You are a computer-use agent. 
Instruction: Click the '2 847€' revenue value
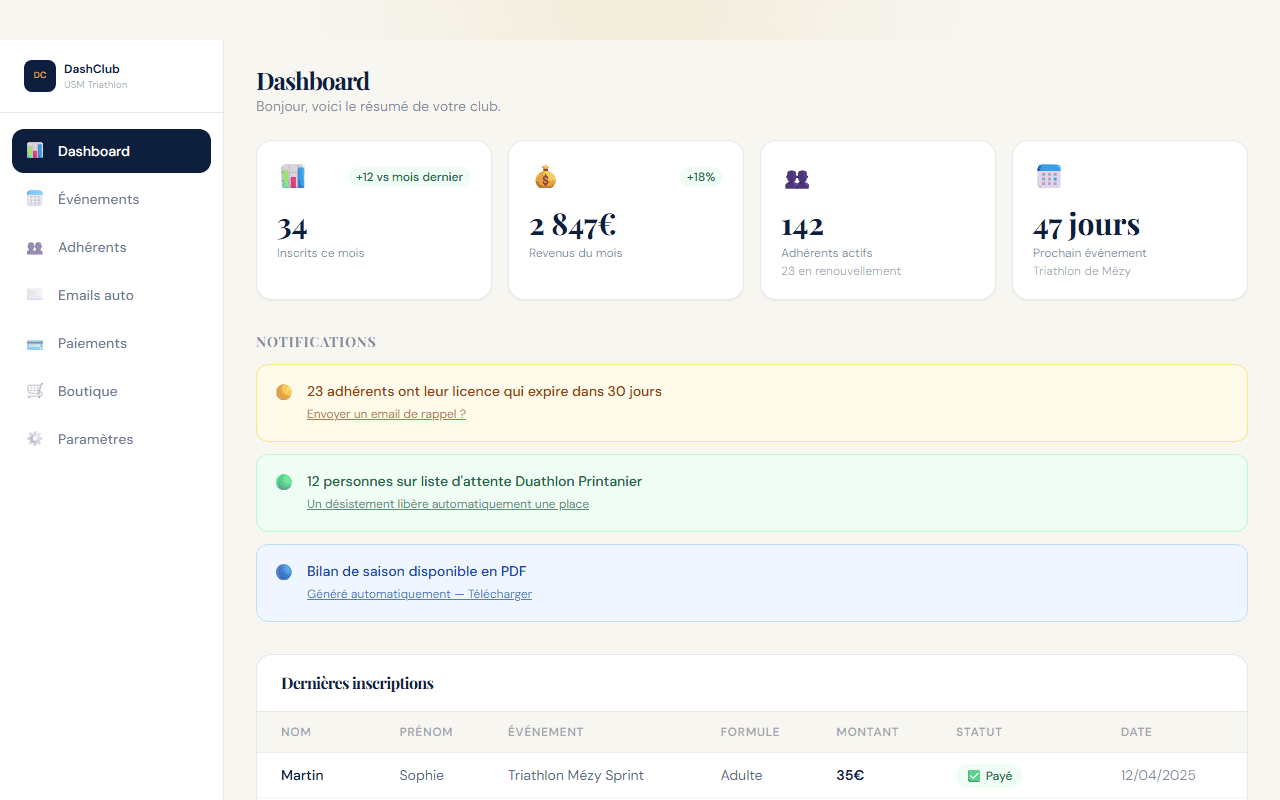(x=573, y=226)
